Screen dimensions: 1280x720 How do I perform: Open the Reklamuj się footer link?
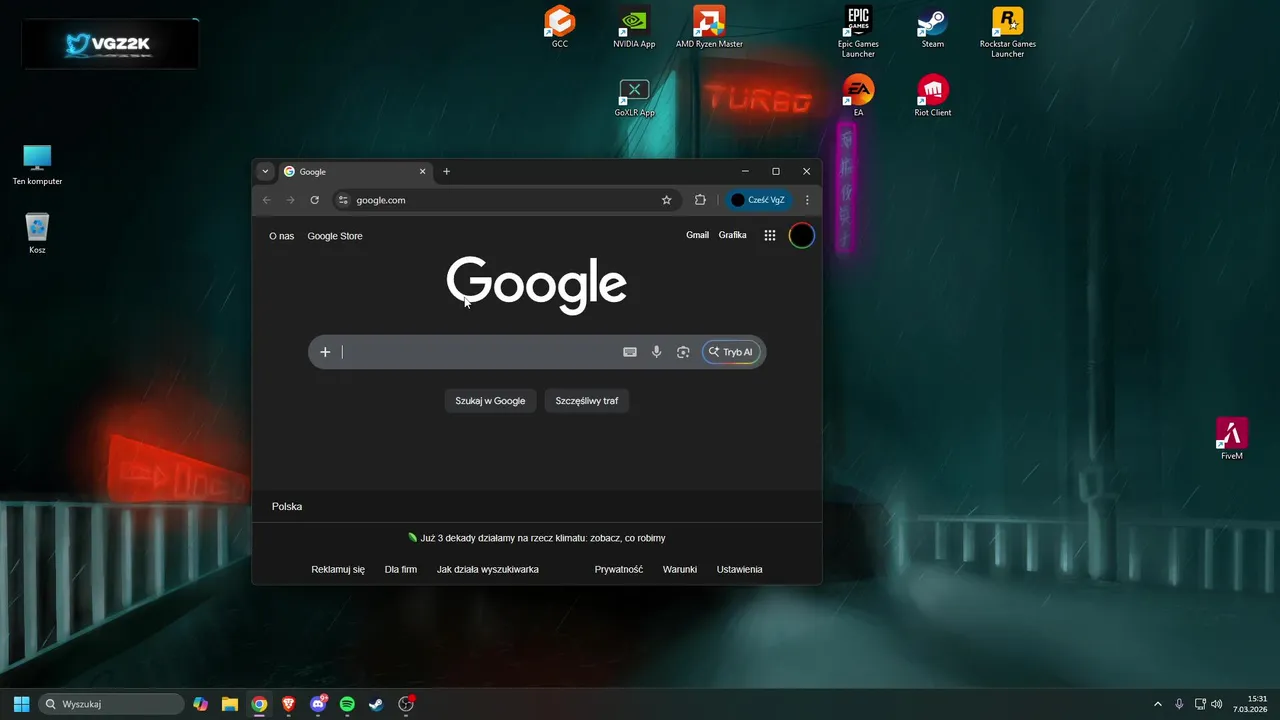tap(338, 569)
